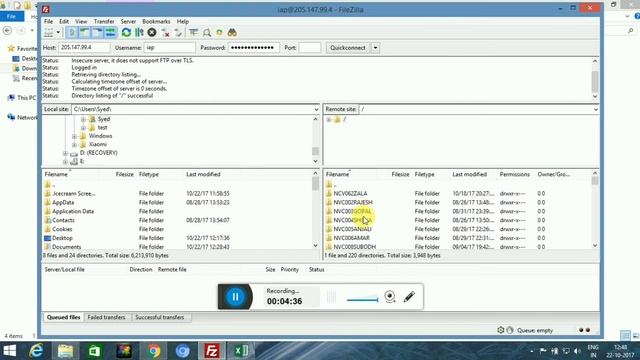
Task: Click the Password input field
Action: pos(253,47)
